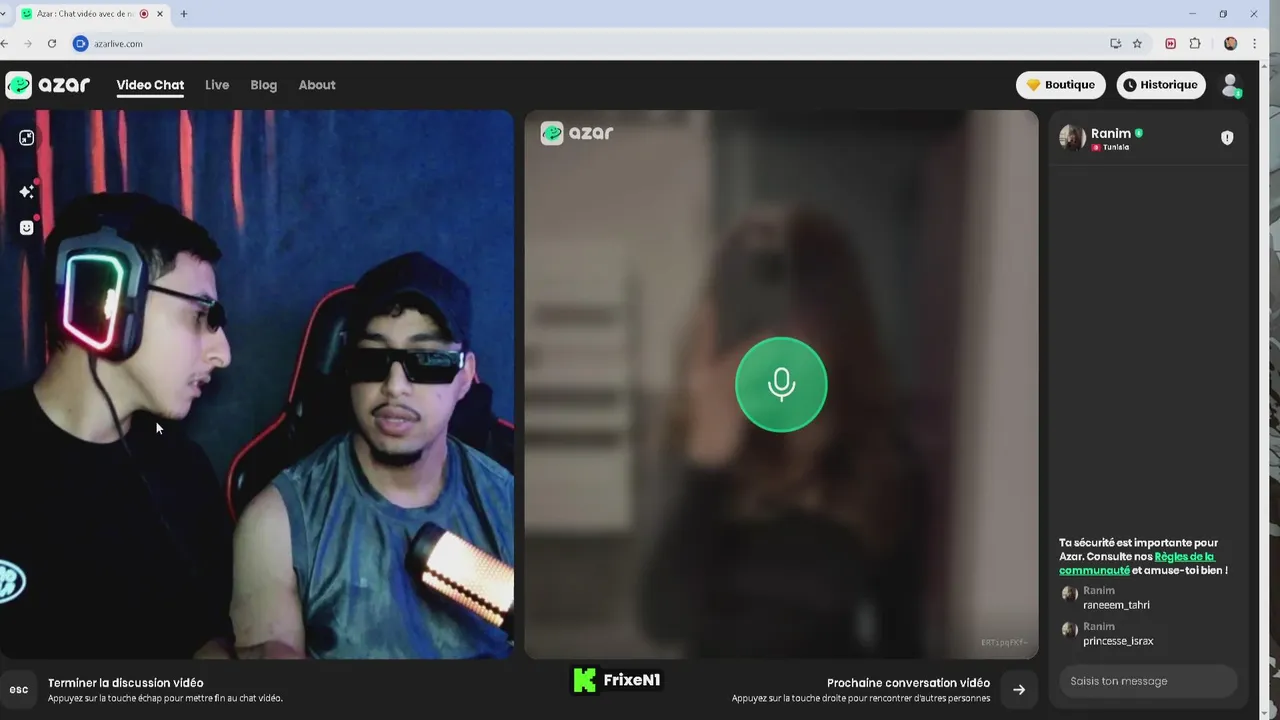Open the Blog page
This screenshot has width=1280, height=720.
(x=264, y=85)
